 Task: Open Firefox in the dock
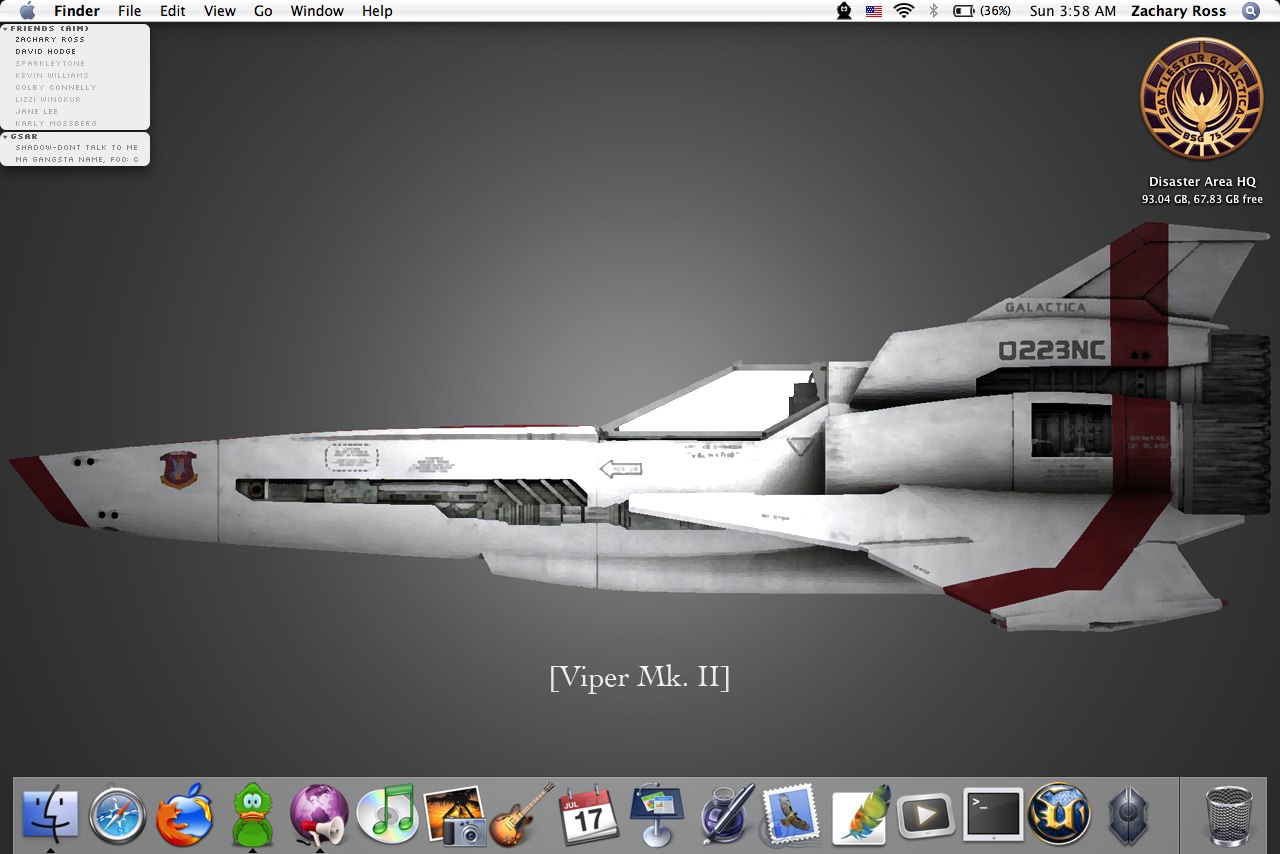(185, 814)
